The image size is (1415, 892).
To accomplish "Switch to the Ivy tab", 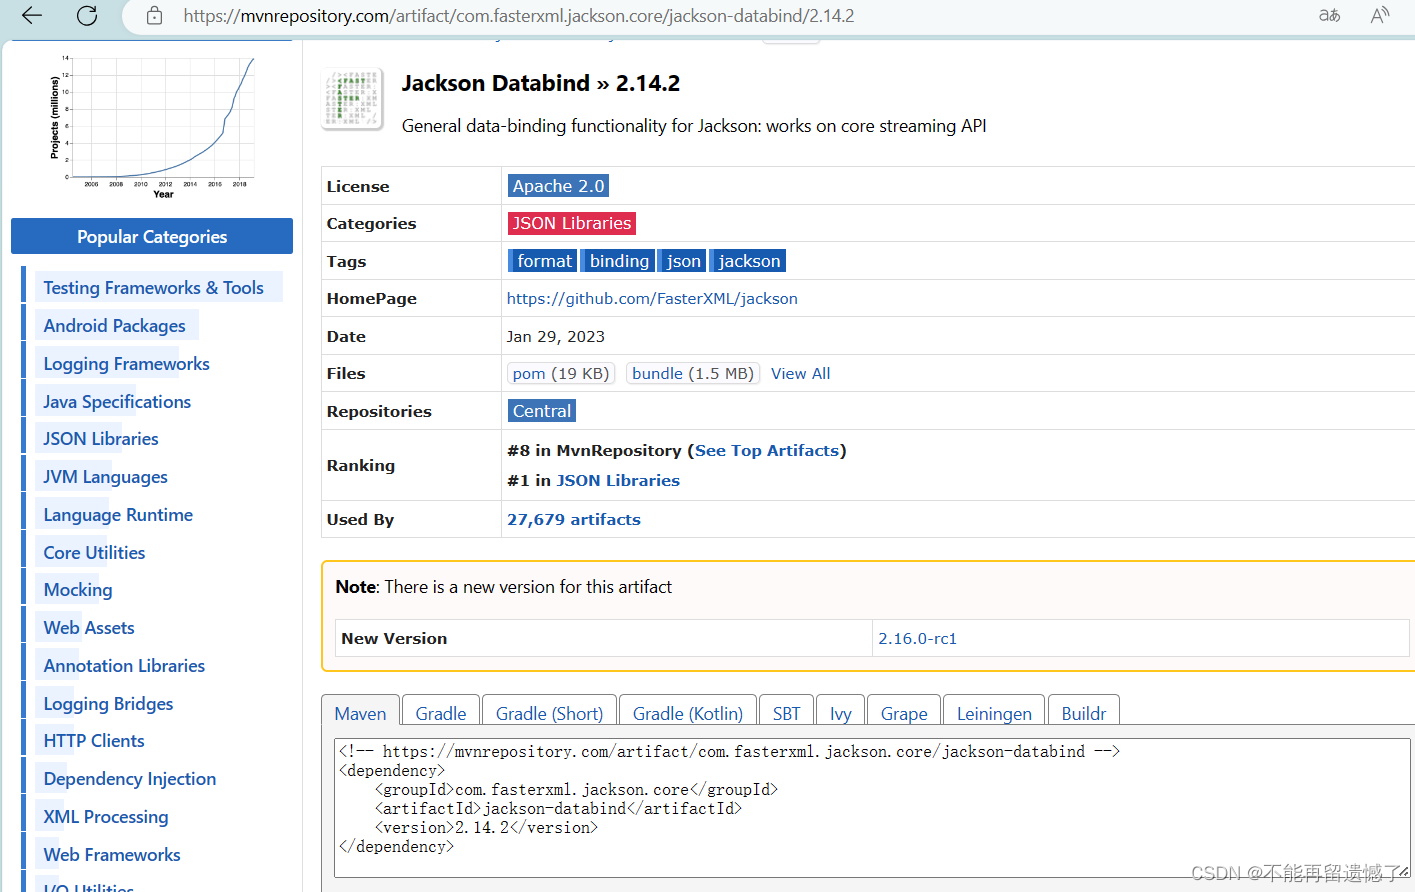I will coord(840,712).
